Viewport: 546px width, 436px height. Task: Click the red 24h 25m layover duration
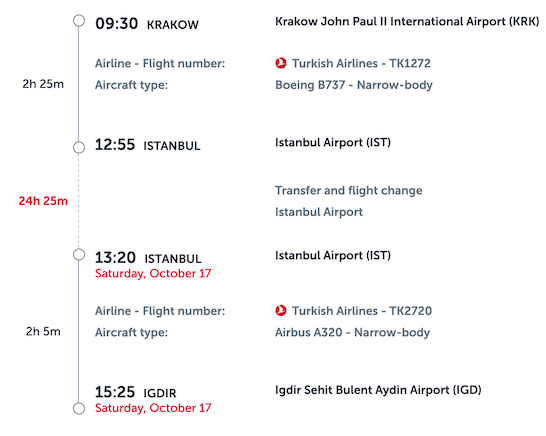tap(43, 201)
